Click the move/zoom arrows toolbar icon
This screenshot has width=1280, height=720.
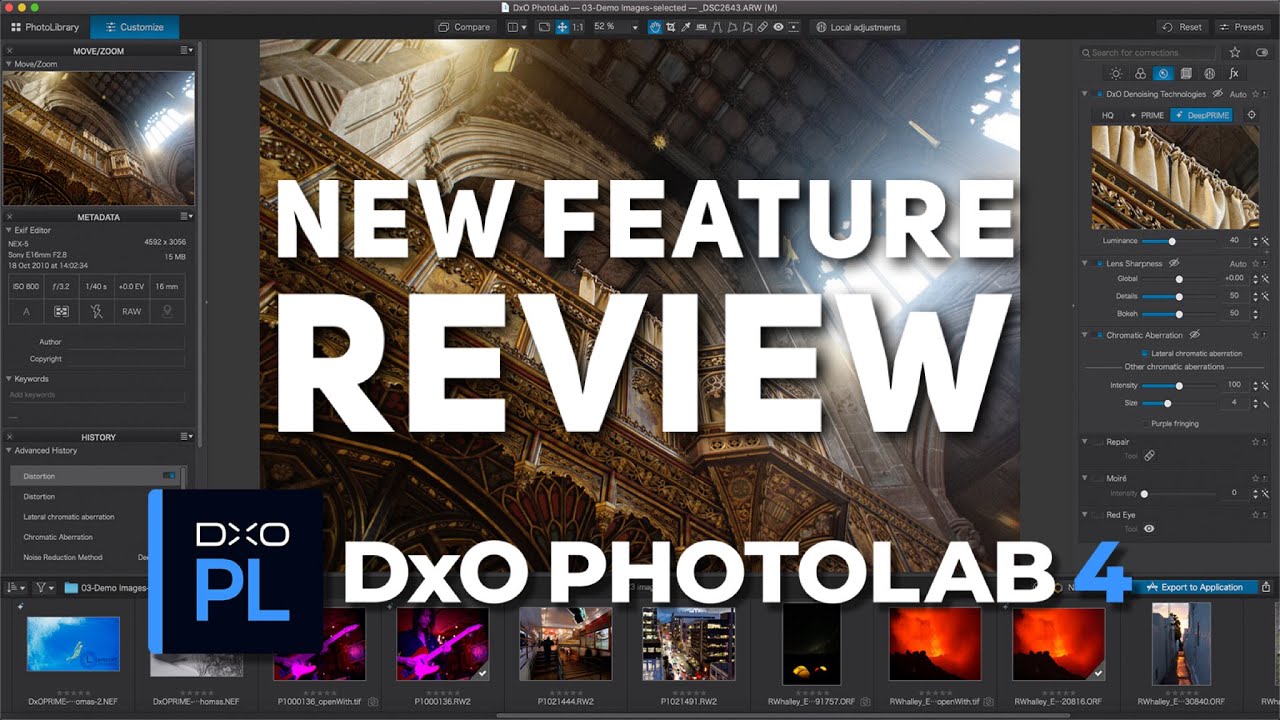click(562, 27)
